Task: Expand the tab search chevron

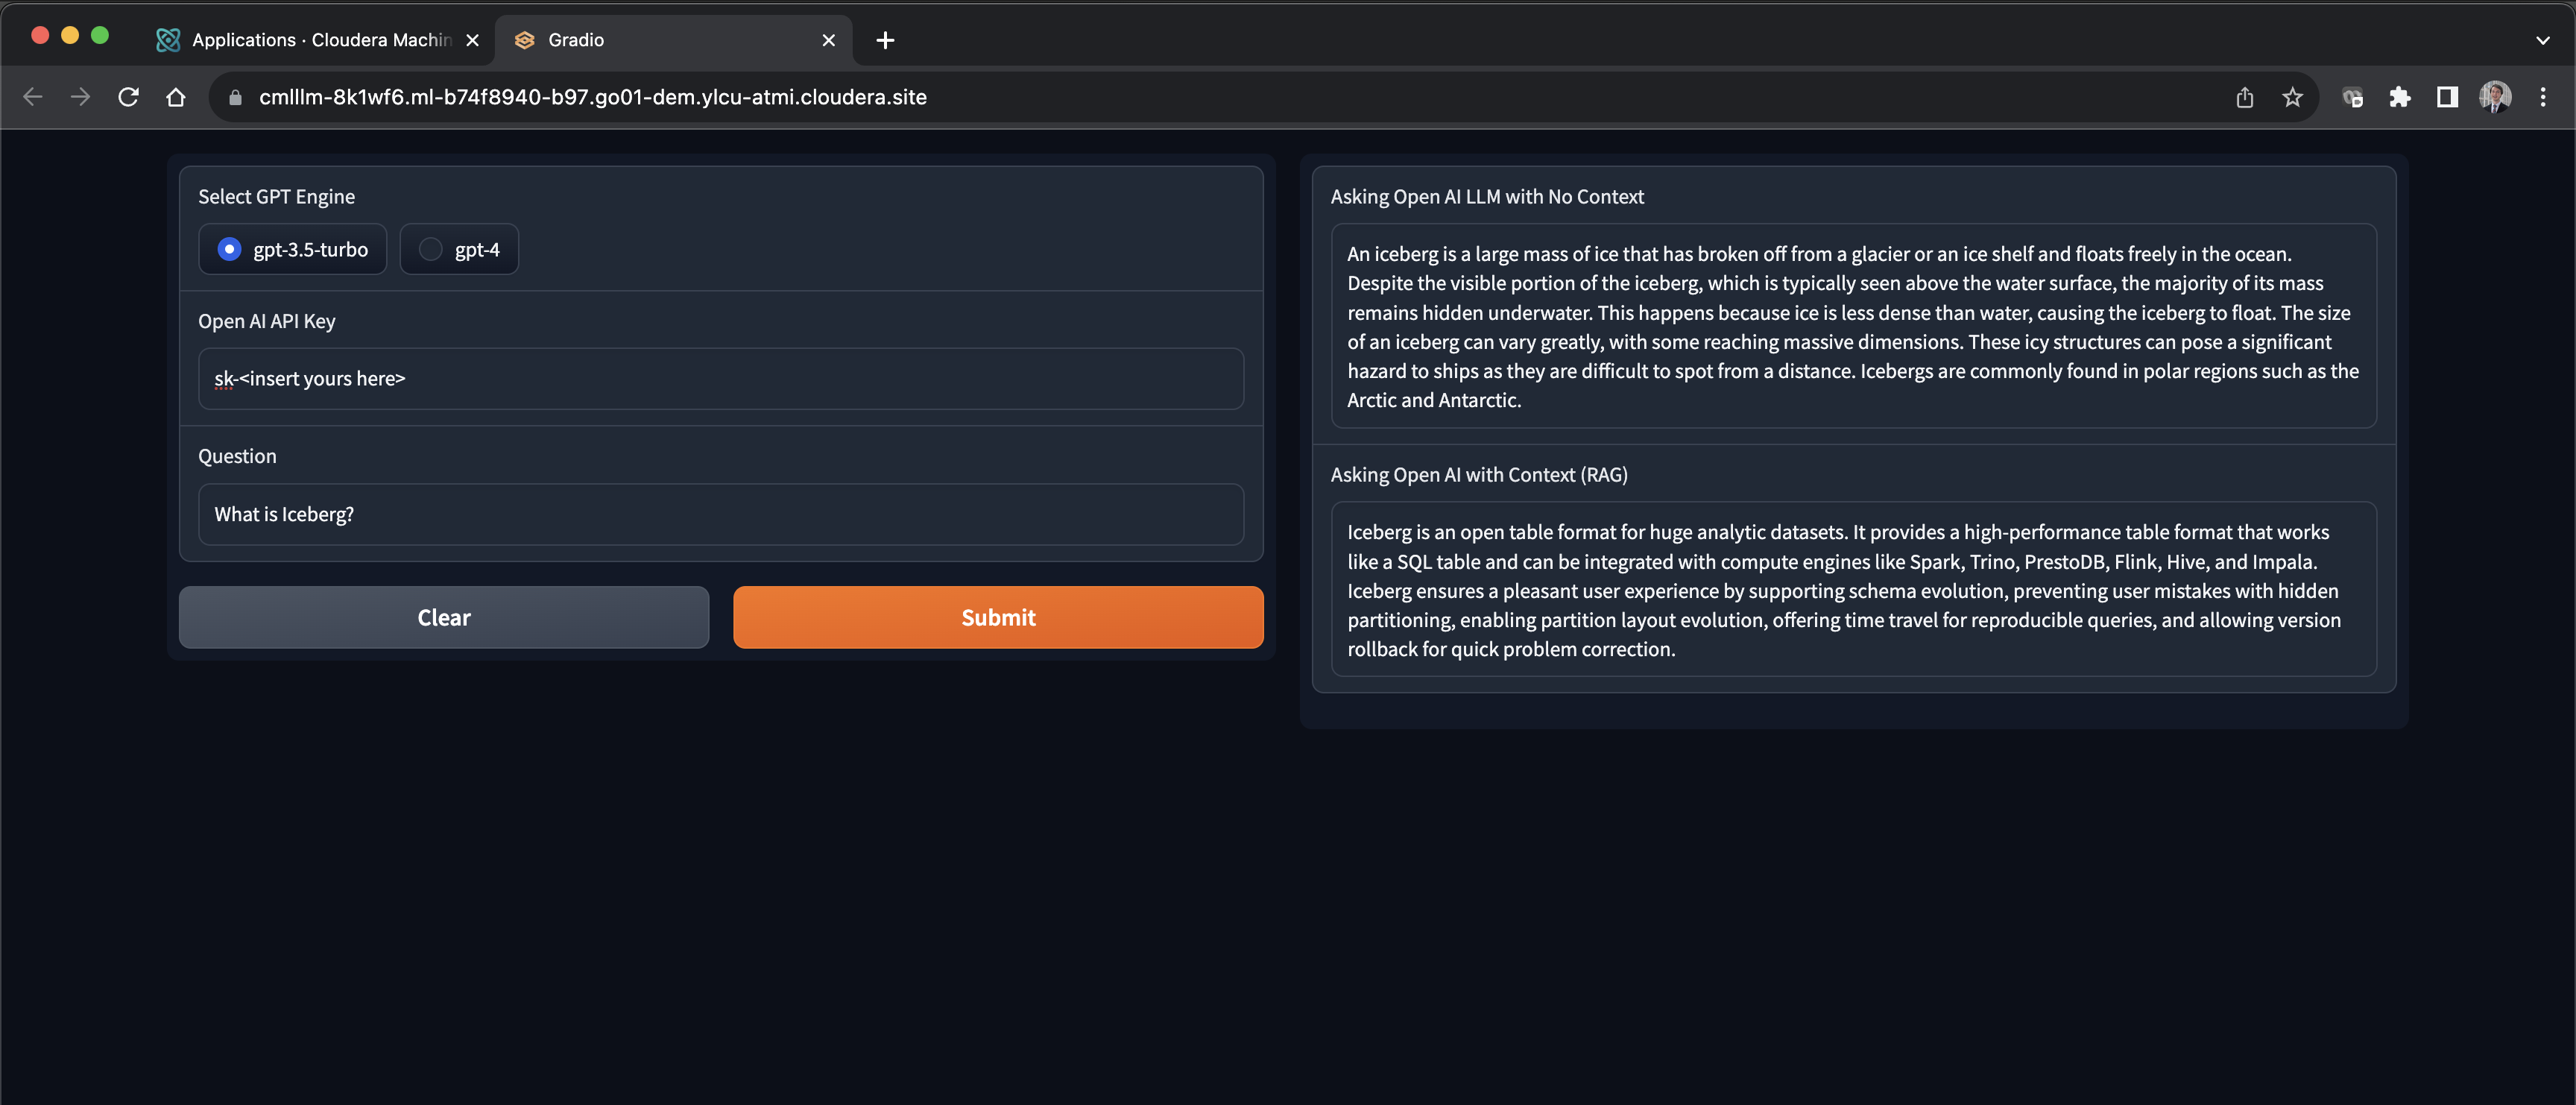Action: (2542, 40)
